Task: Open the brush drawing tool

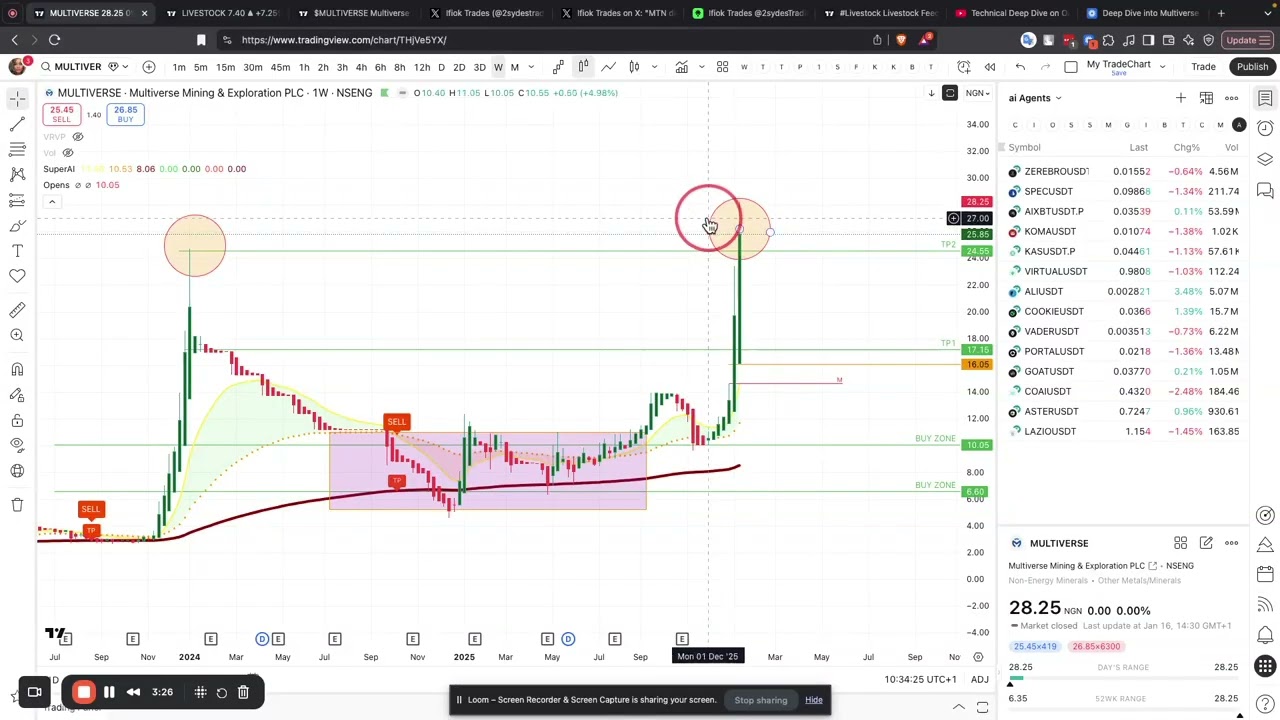Action: point(17,226)
